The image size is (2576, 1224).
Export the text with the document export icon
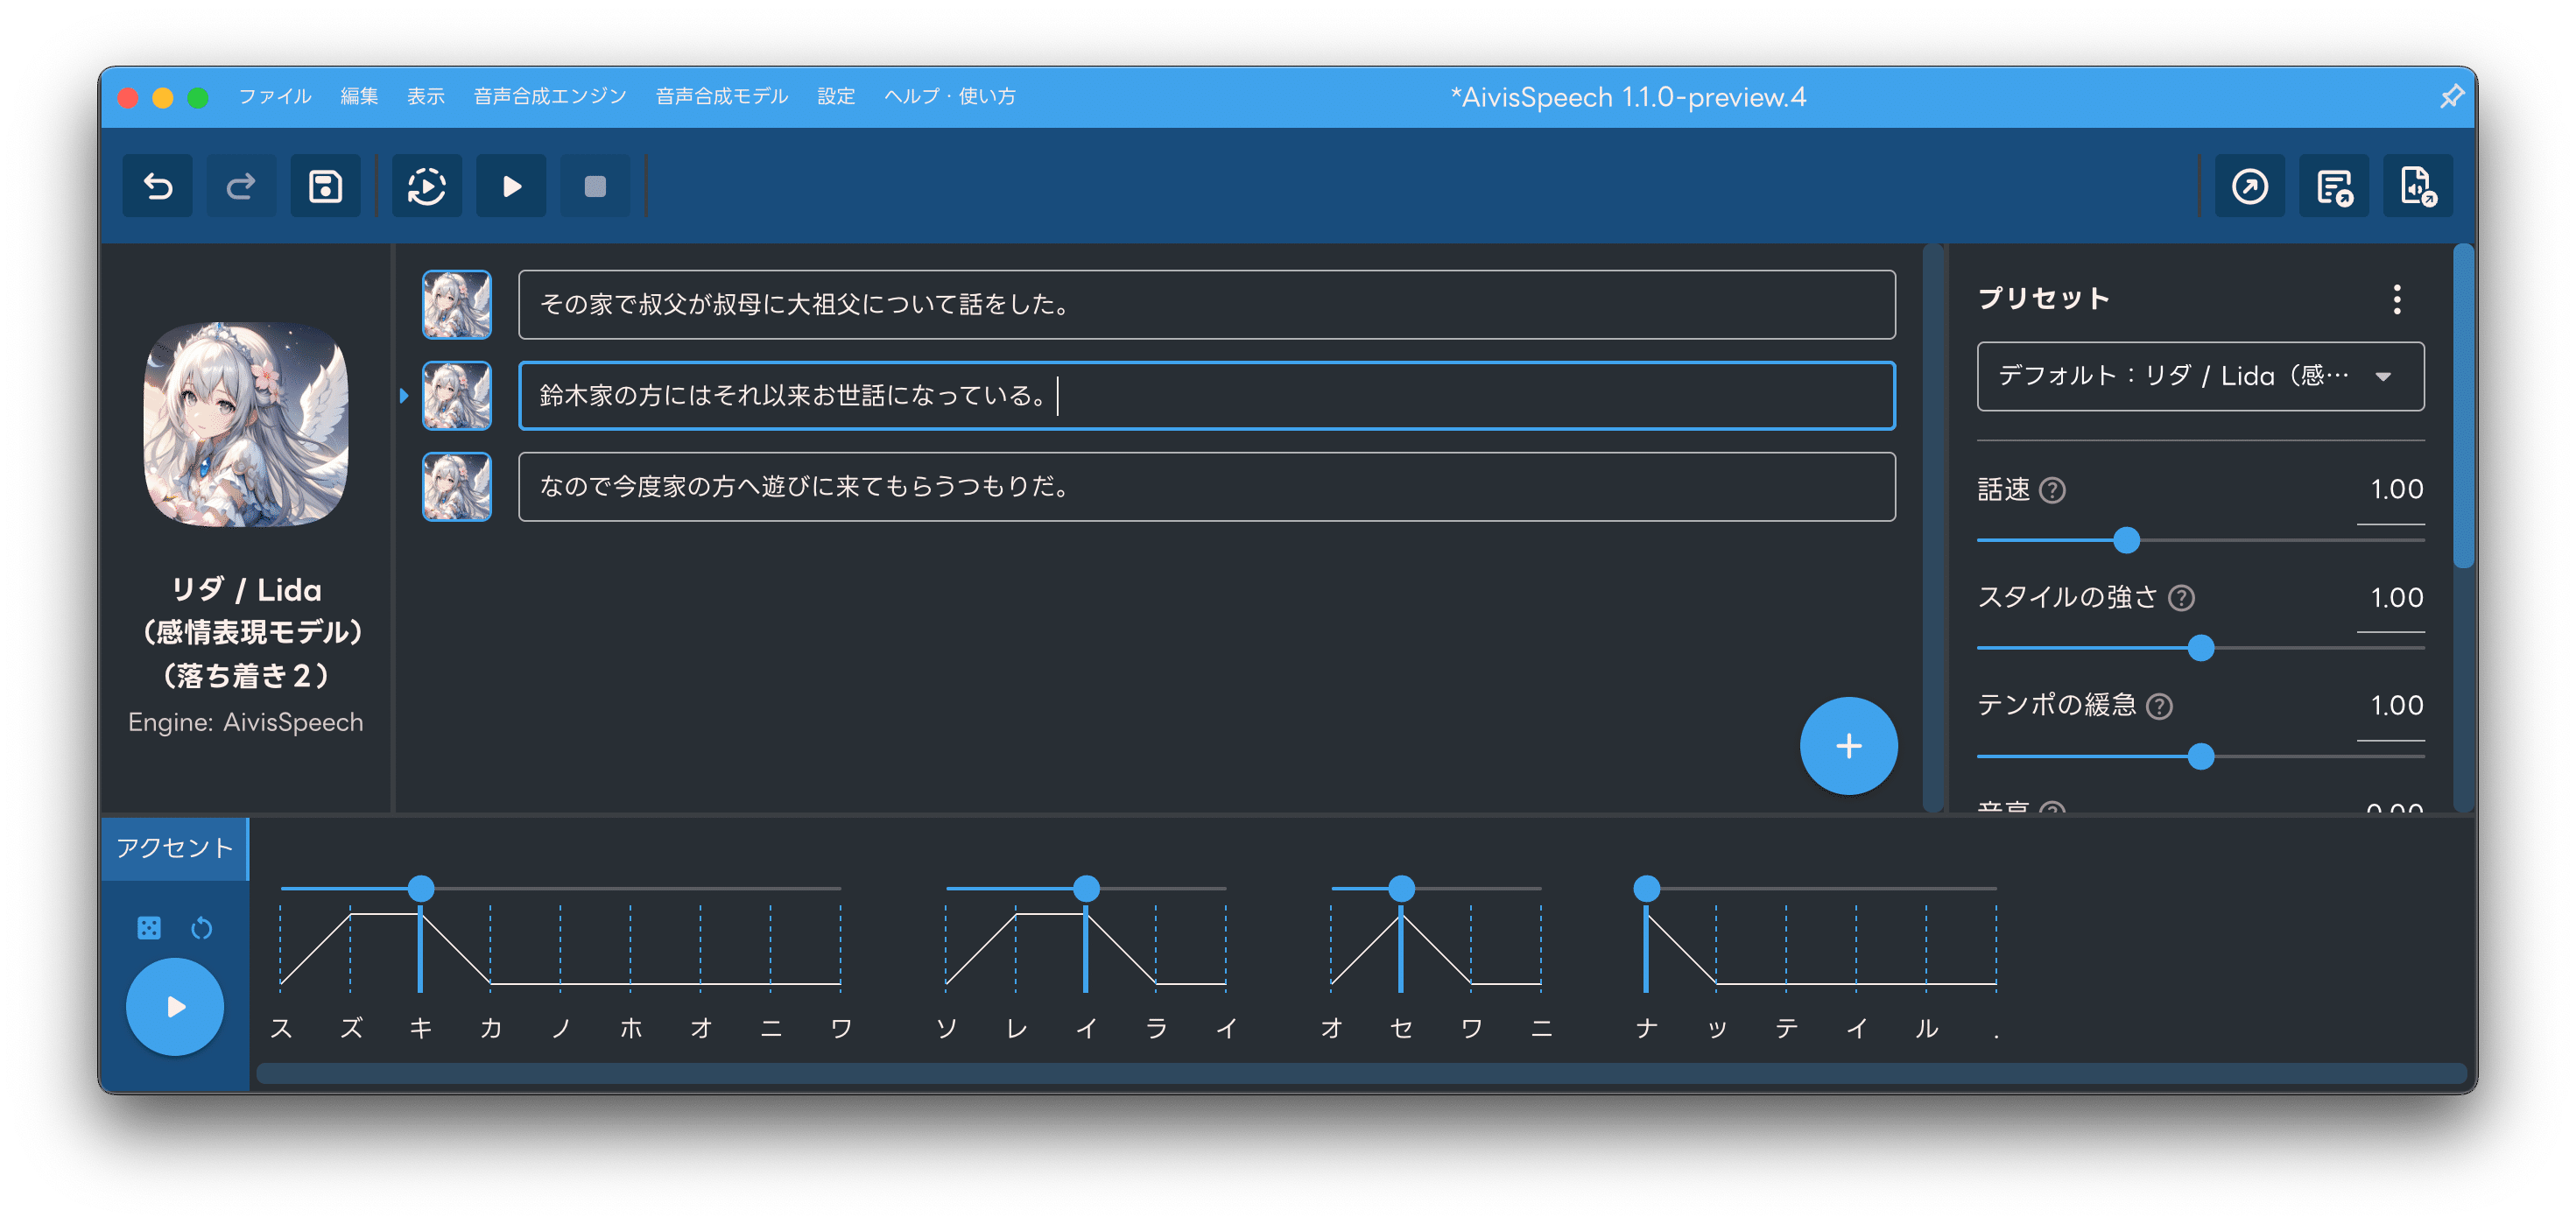[x=2335, y=185]
